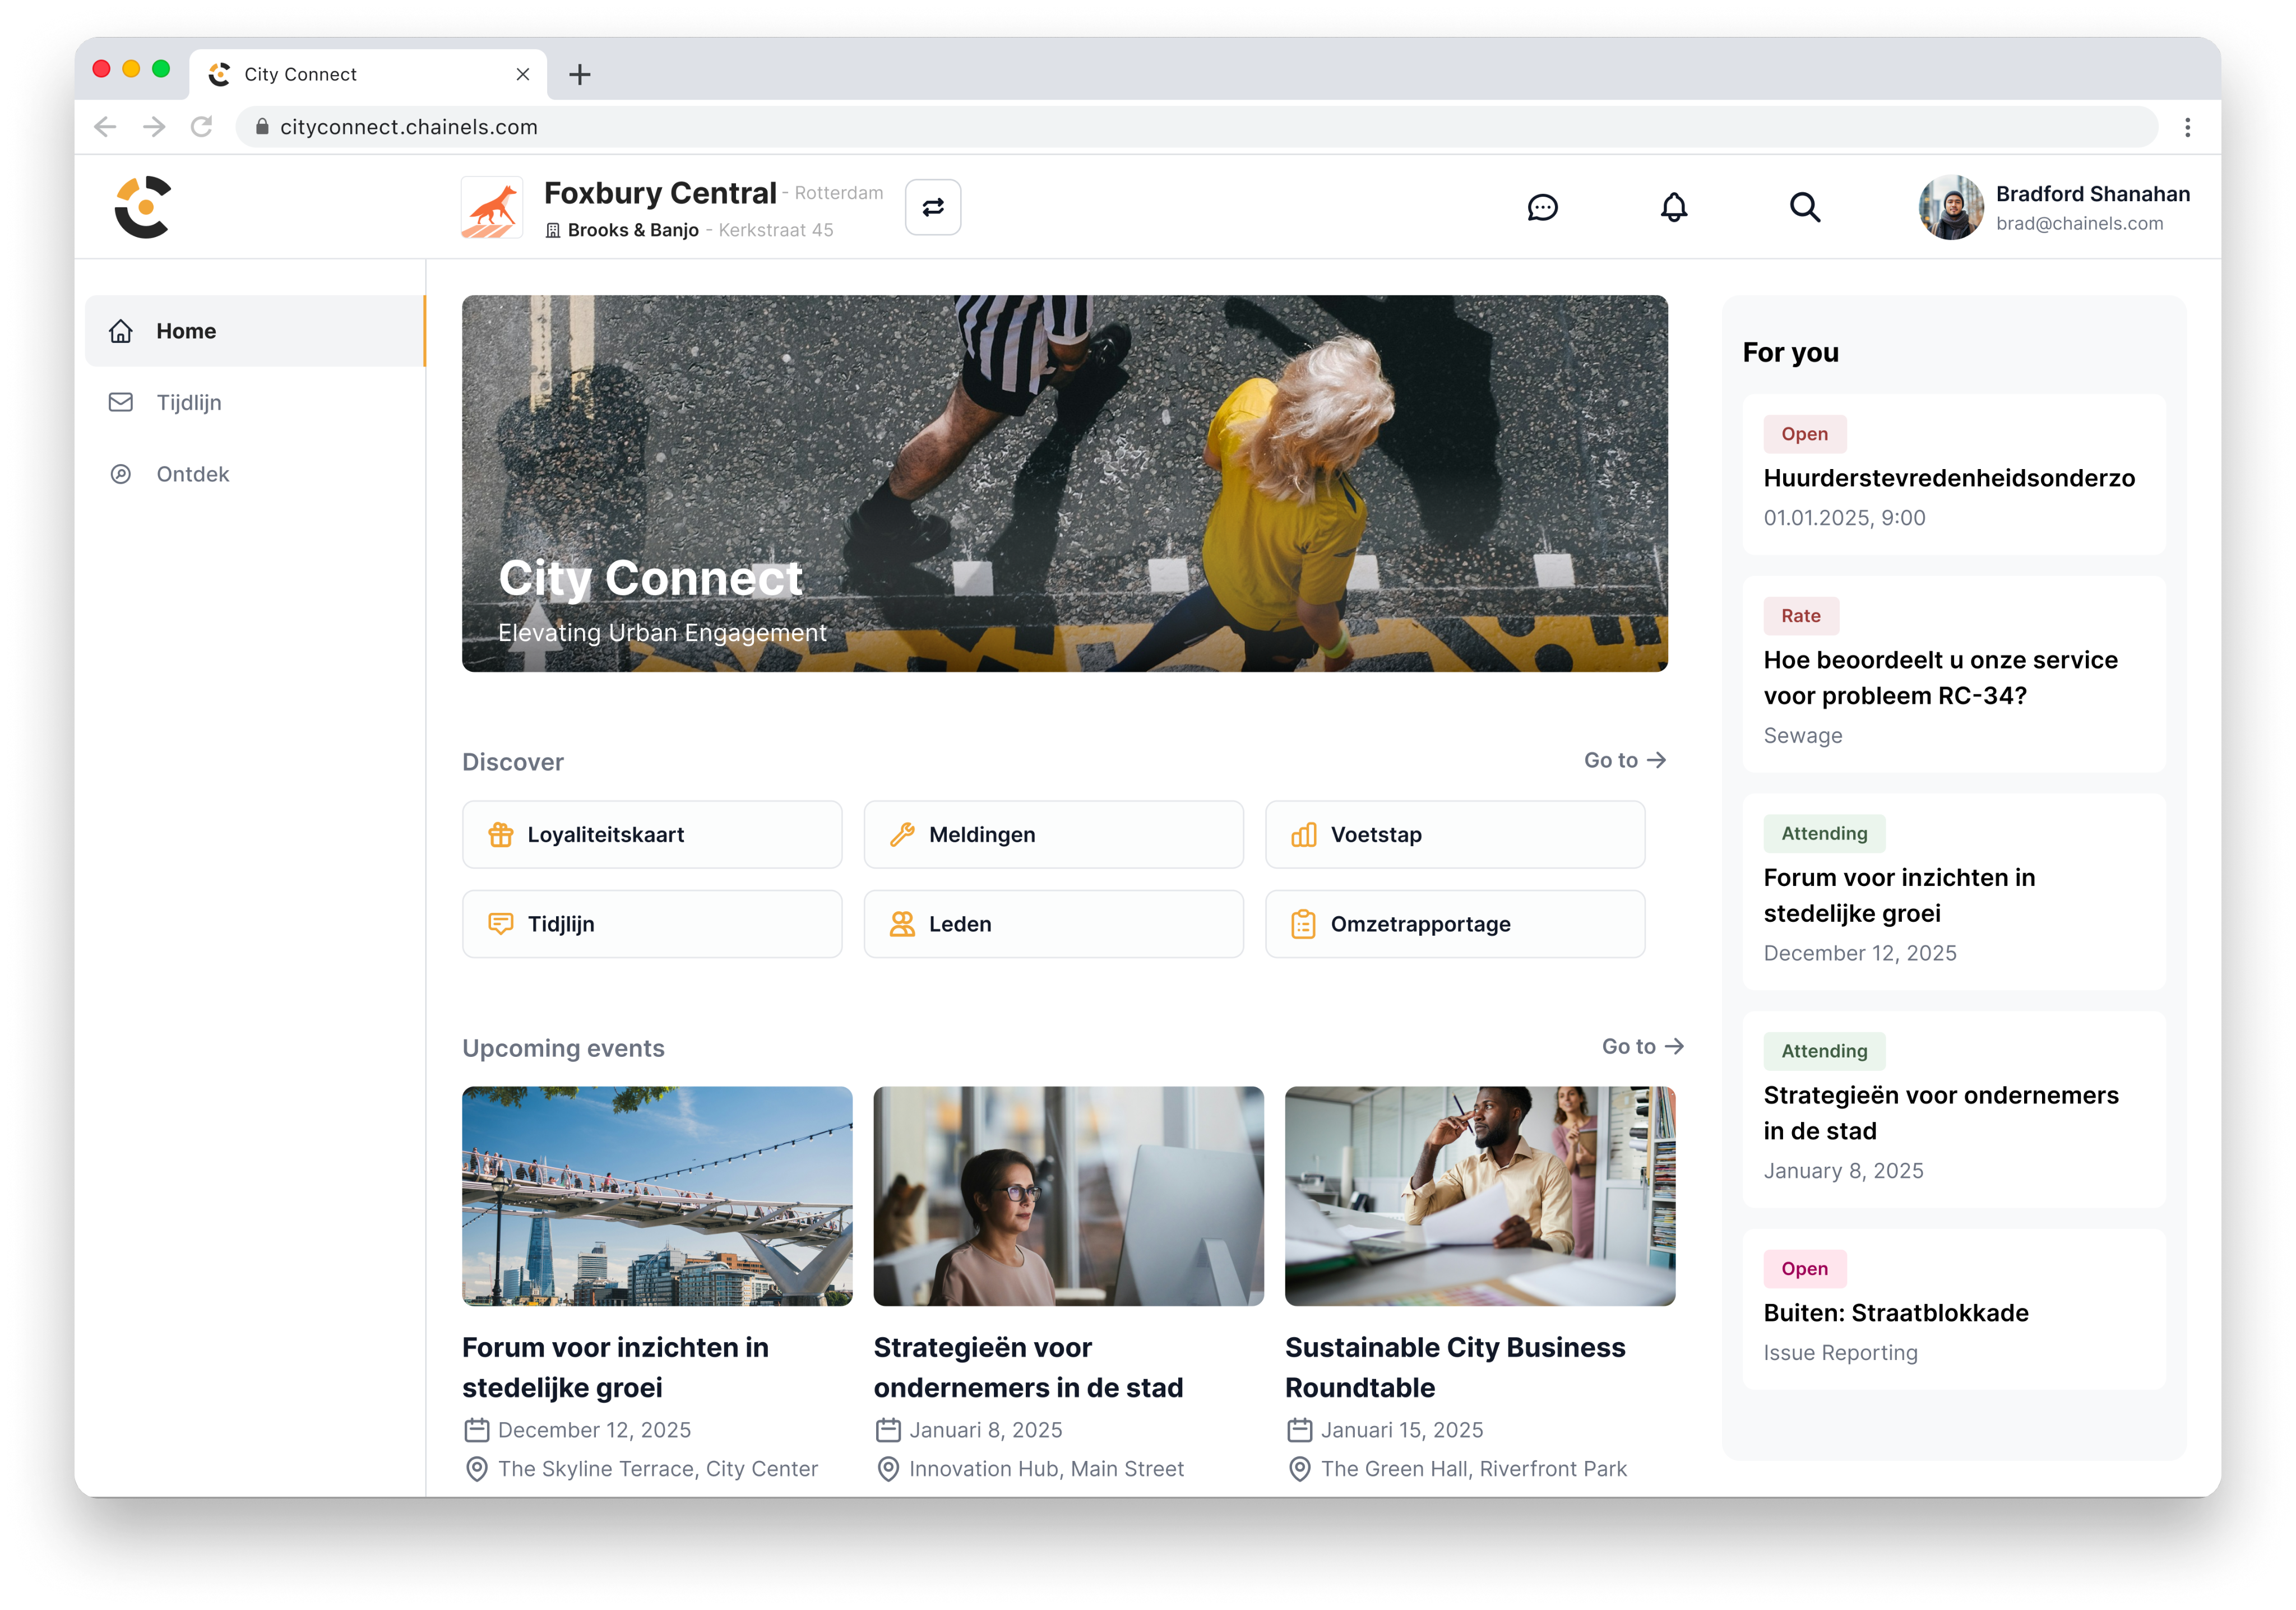This screenshot has width=2296, height=1610.
Task: Open the Loyaliteitskaart tile
Action: (x=651, y=834)
